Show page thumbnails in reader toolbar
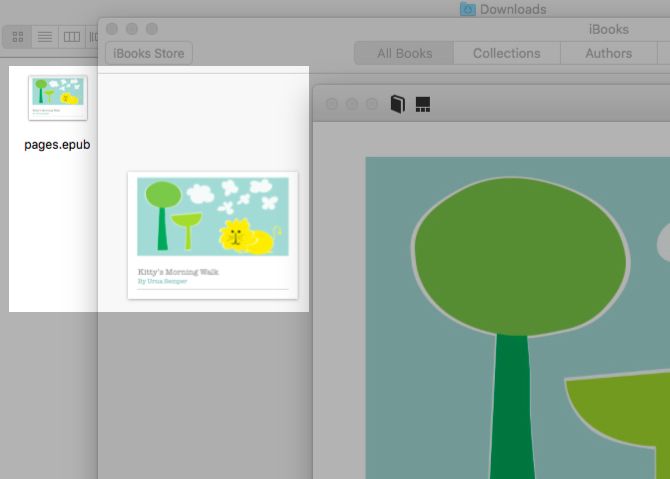Viewport: 670px width, 479px height. click(x=423, y=104)
